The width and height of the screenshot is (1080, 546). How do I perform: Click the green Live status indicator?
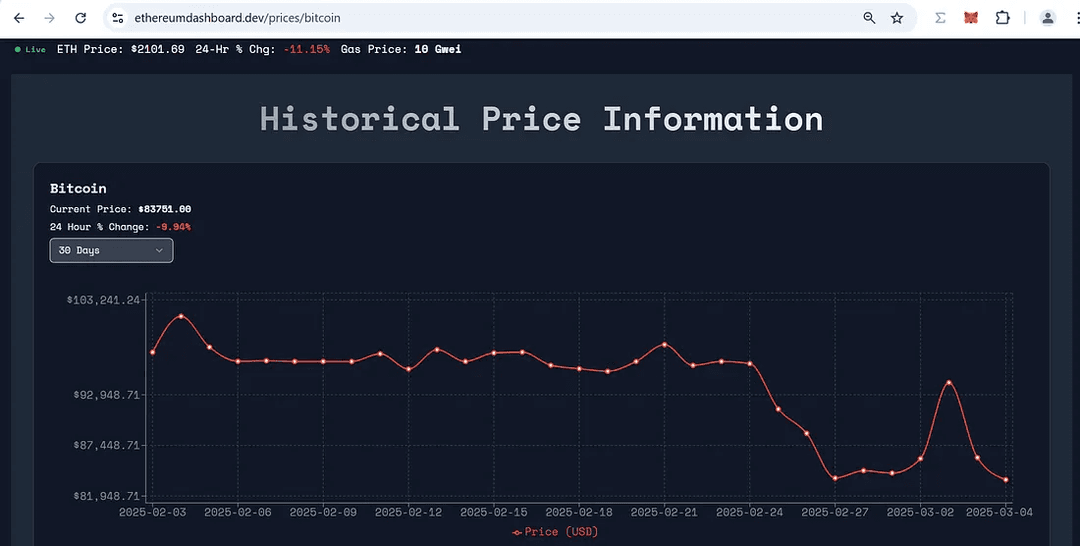click(x=30, y=50)
